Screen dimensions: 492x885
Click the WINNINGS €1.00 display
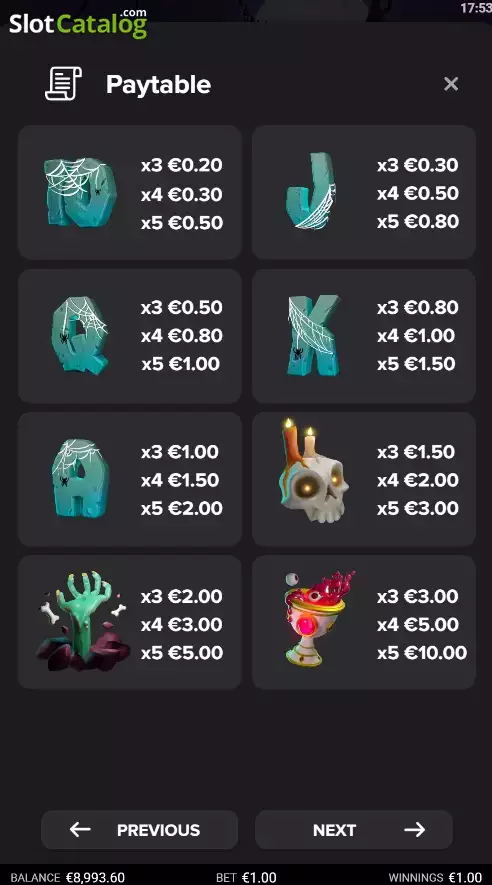point(435,878)
